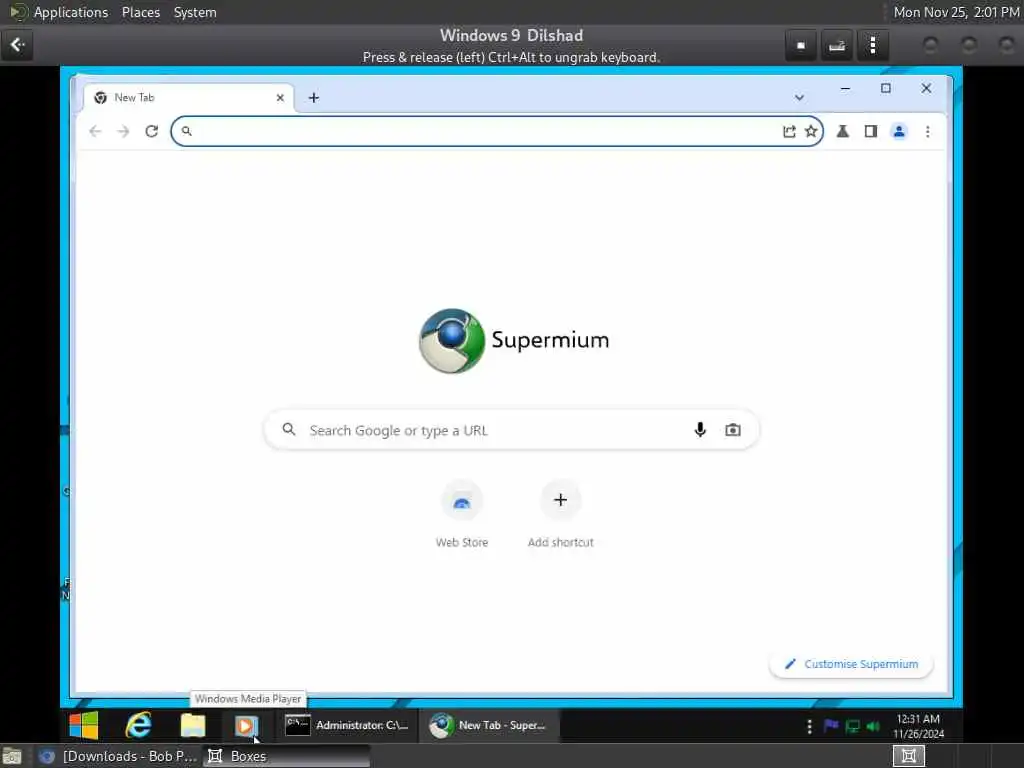Close the New Tab tab
This screenshot has height=768, width=1024.
coord(280,97)
